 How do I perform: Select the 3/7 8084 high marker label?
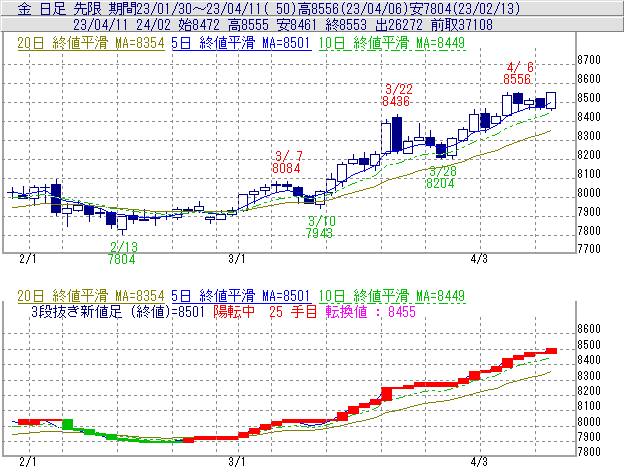click(287, 162)
